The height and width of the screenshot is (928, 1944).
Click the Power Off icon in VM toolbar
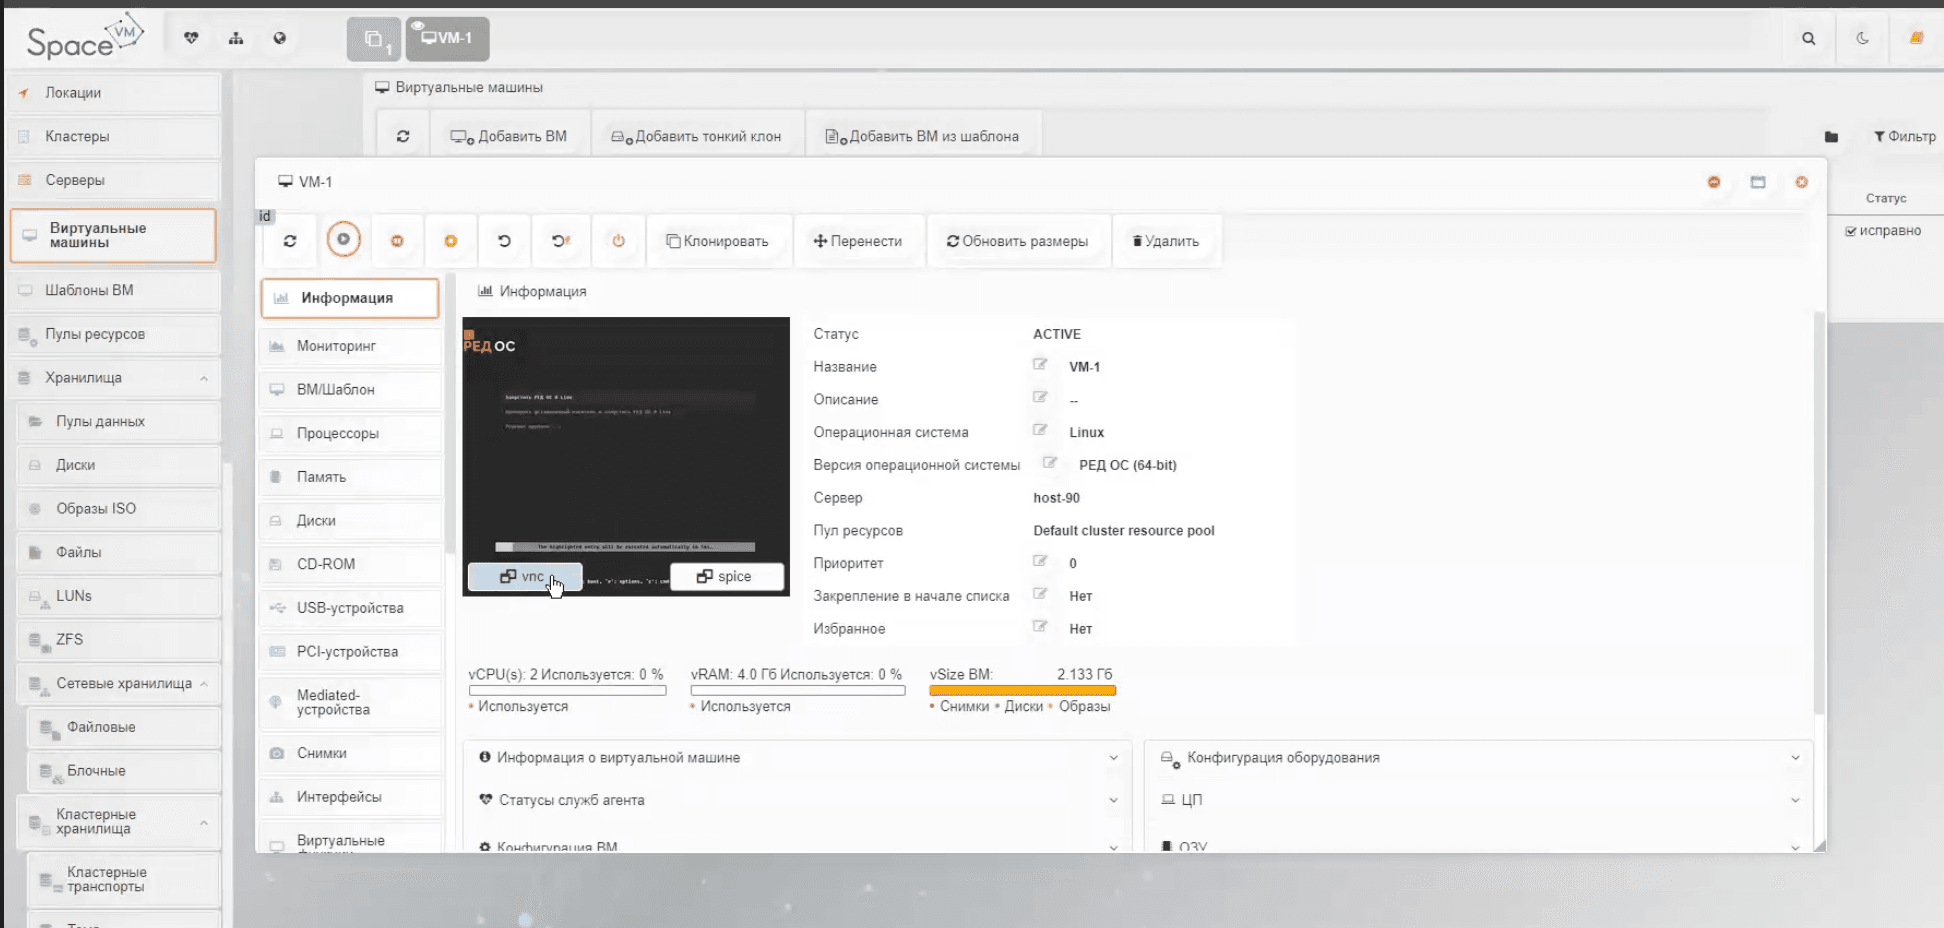pos(618,240)
